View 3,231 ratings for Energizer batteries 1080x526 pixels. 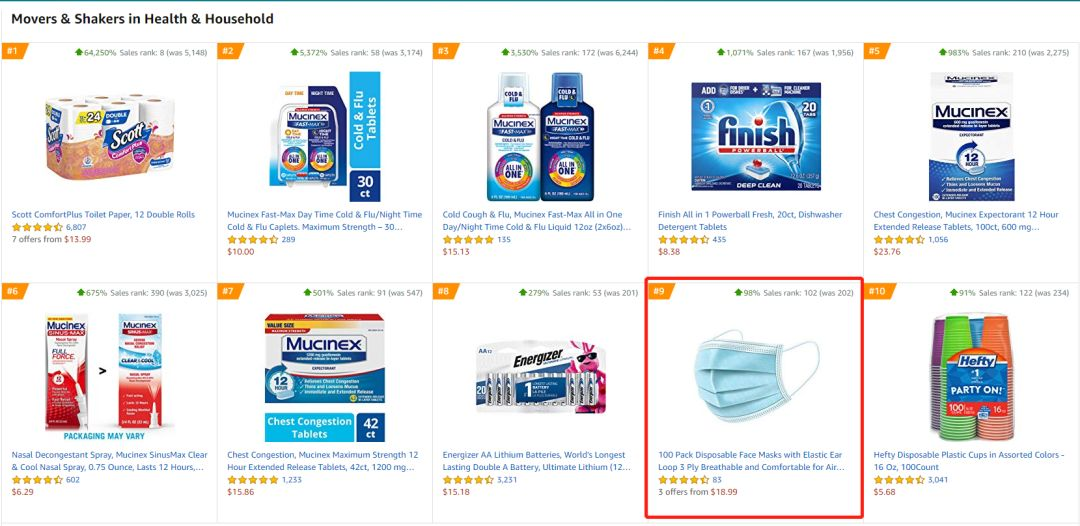click(506, 480)
